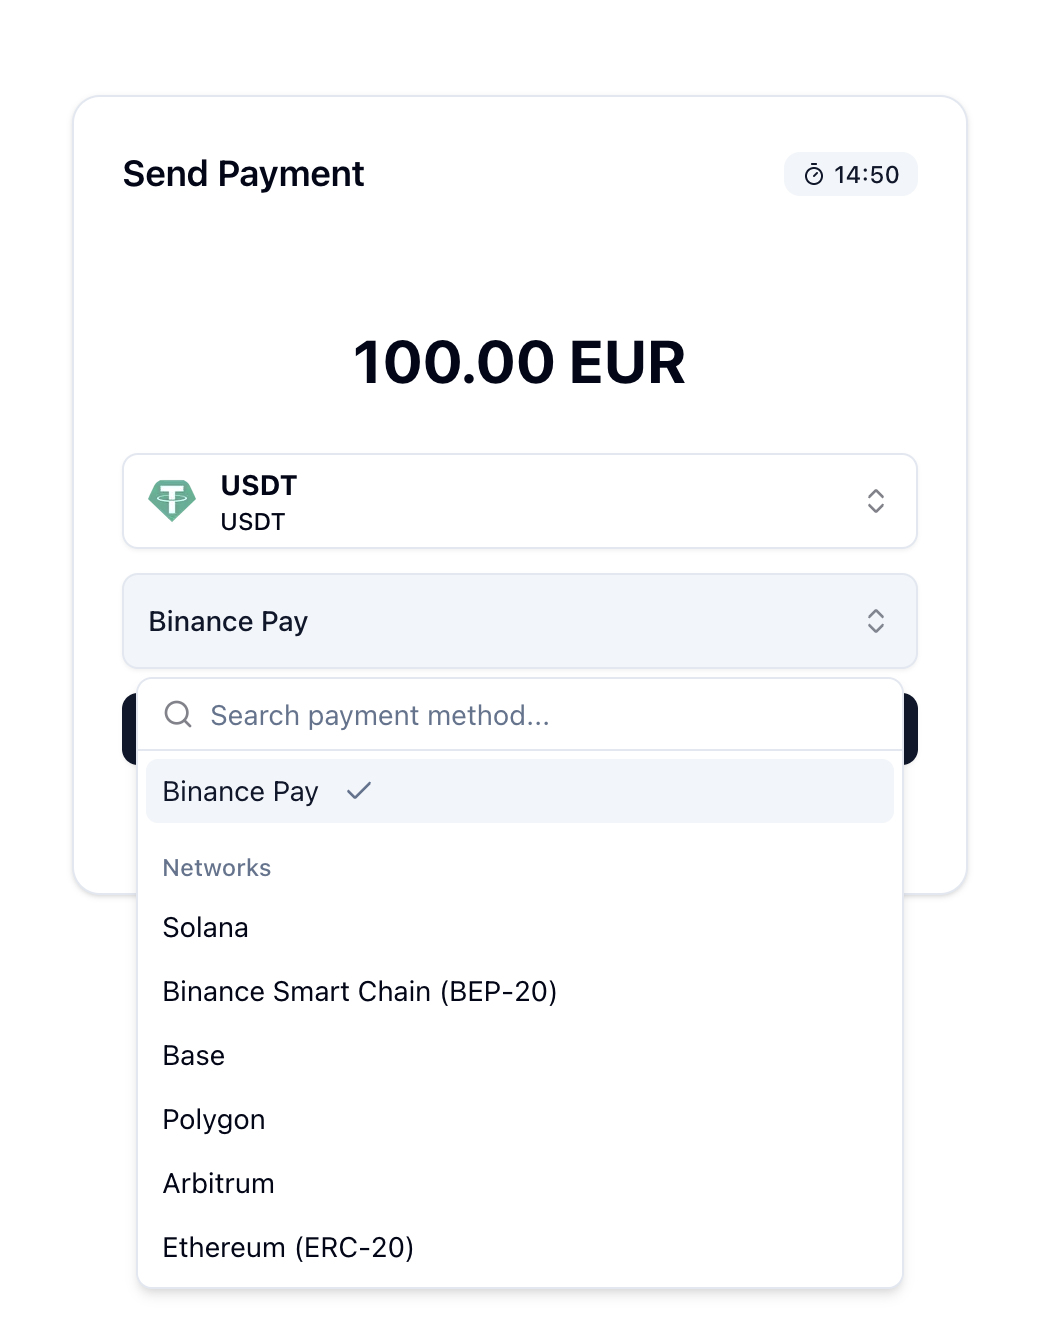Screen dimensions: 1038x1334
Task: Click the checkmark next to Binance Pay
Action: pos(359,791)
